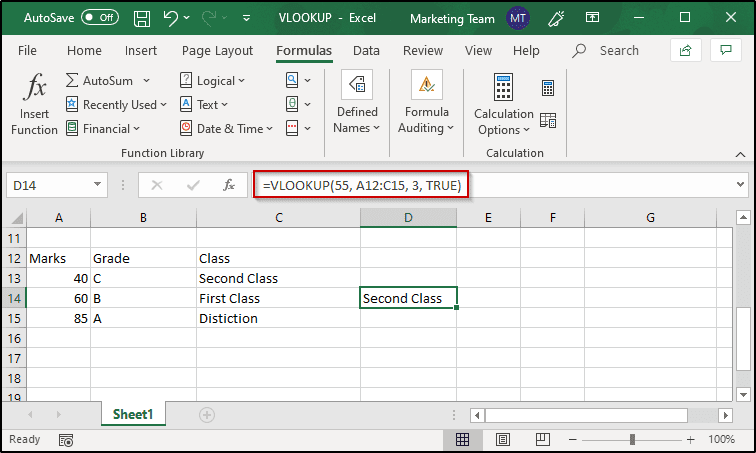Open Formula Auditing dropdown

point(426,103)
